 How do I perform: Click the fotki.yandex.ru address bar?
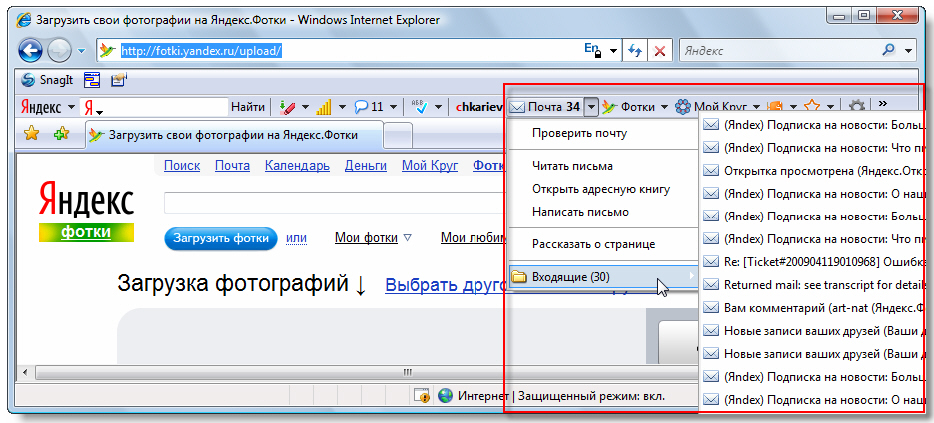pos(340,51)
